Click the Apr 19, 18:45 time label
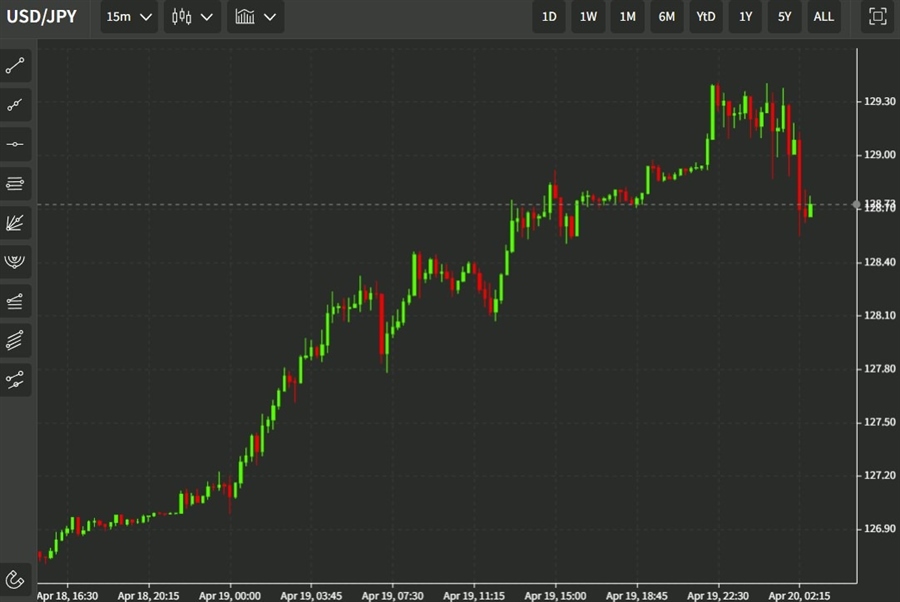 click(x=637, y=596)
